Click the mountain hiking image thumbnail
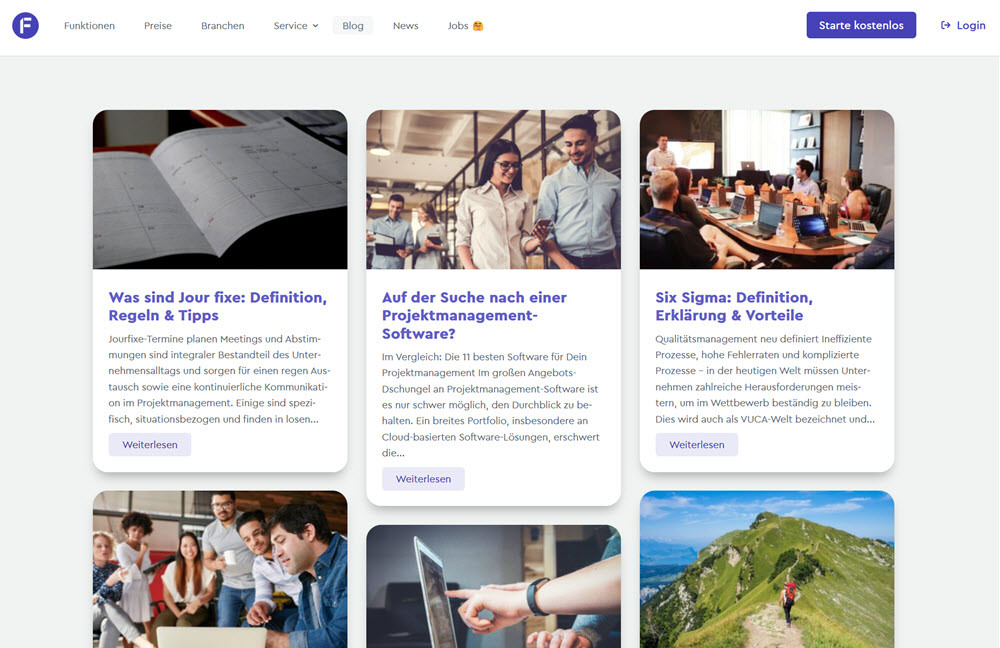 766,569
